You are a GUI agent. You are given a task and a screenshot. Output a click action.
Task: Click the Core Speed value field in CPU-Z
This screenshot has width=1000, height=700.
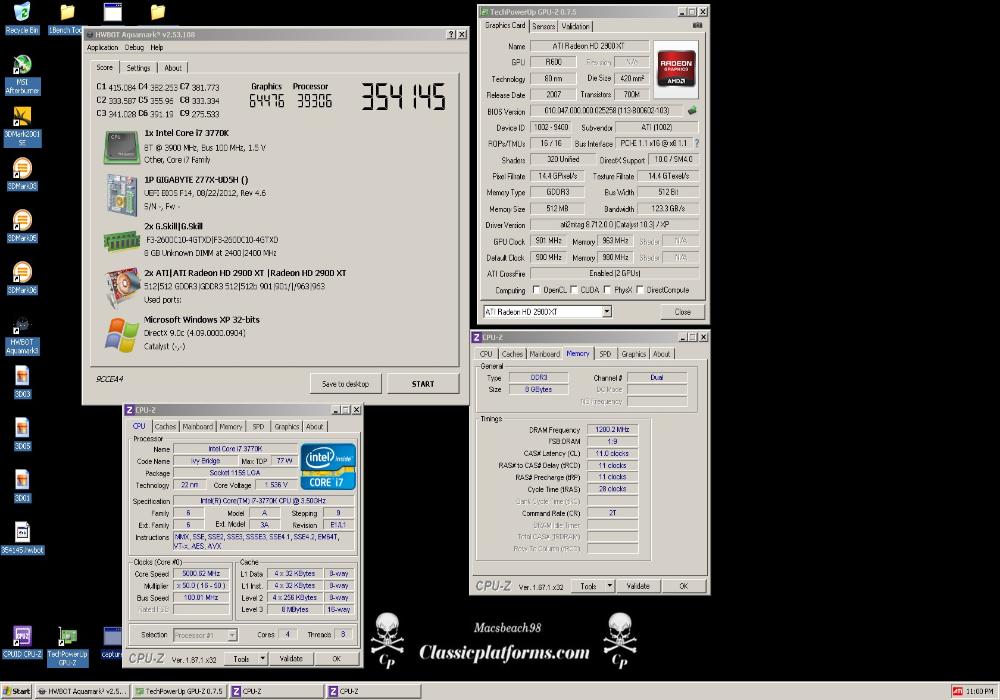(x=201, y=574)
